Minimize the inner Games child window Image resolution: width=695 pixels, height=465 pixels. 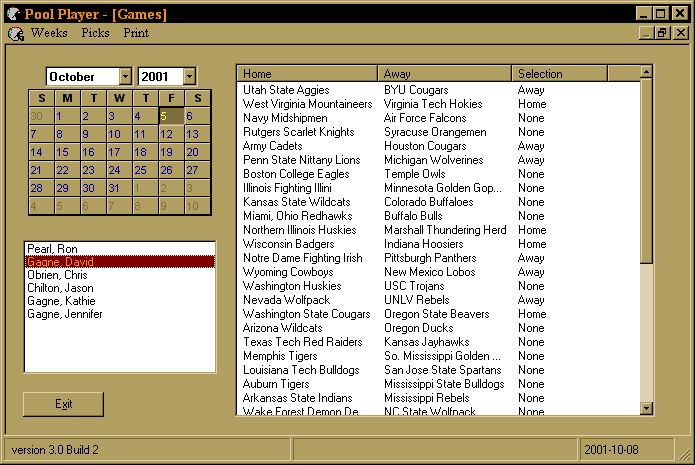(647, 33)
